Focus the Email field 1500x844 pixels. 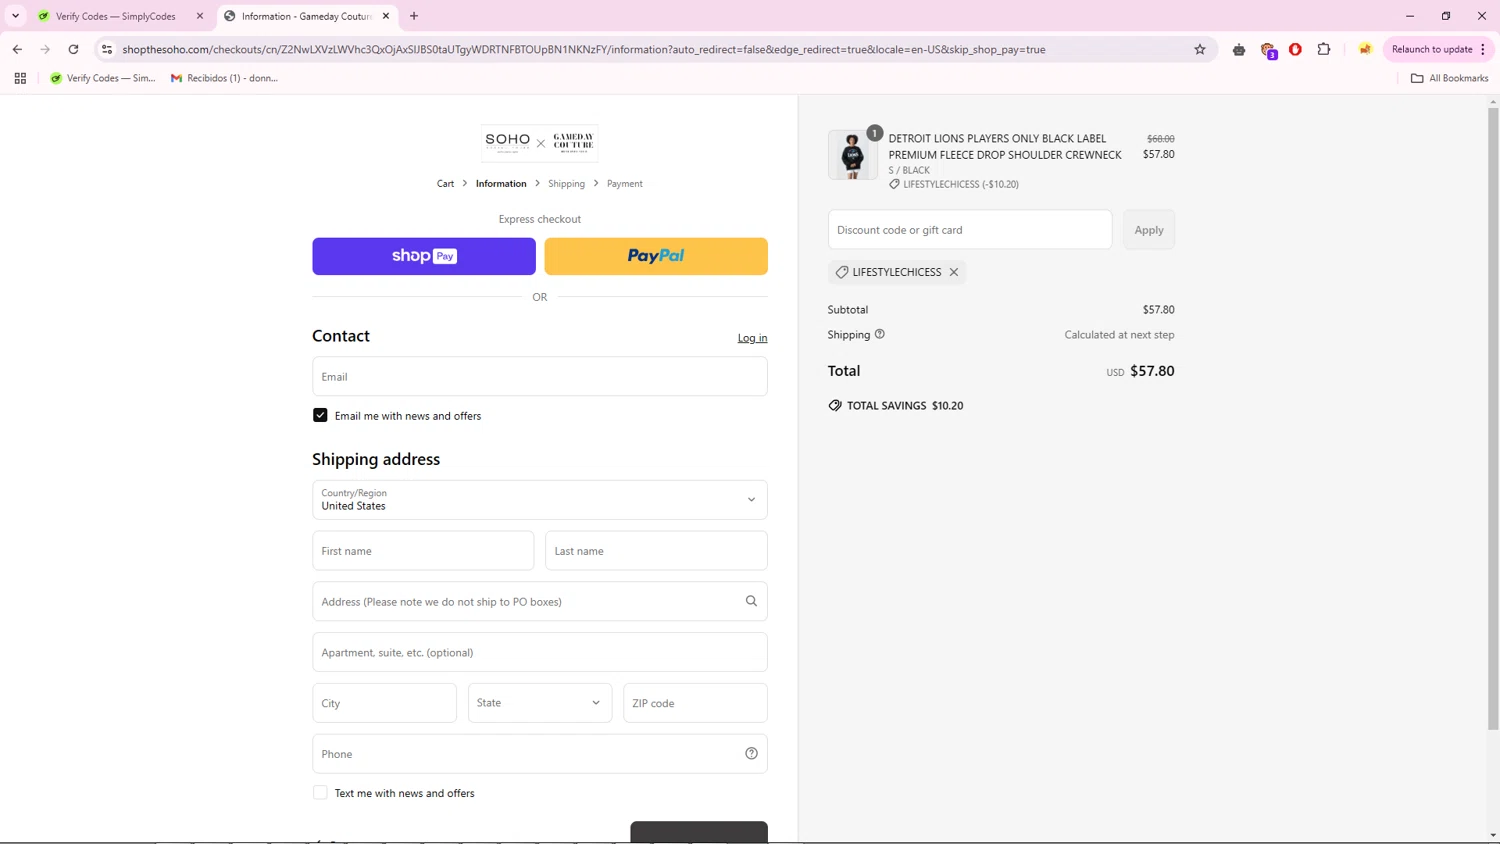540,377
